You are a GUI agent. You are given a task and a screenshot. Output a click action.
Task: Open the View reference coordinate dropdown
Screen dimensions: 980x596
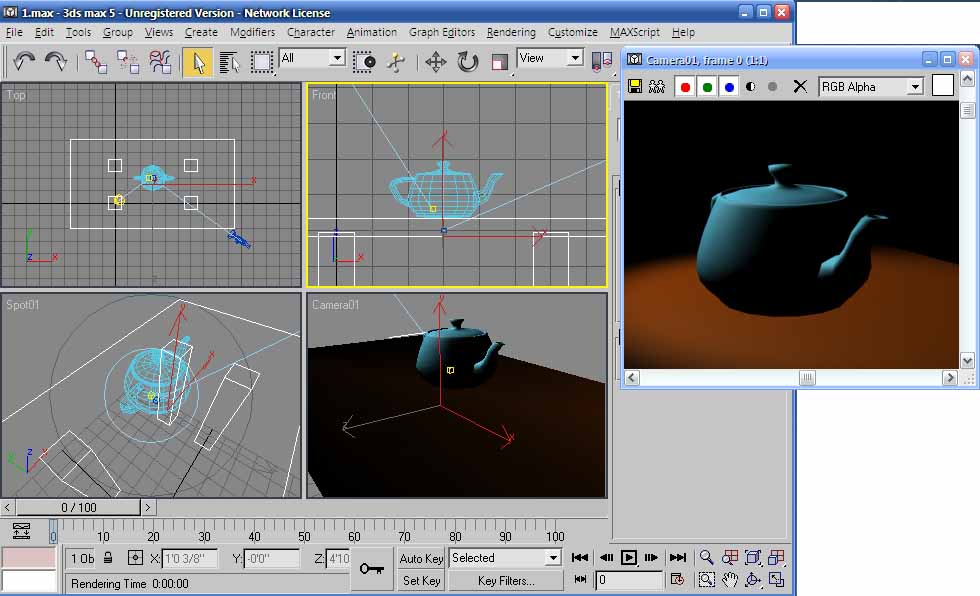tap(550, 58)
